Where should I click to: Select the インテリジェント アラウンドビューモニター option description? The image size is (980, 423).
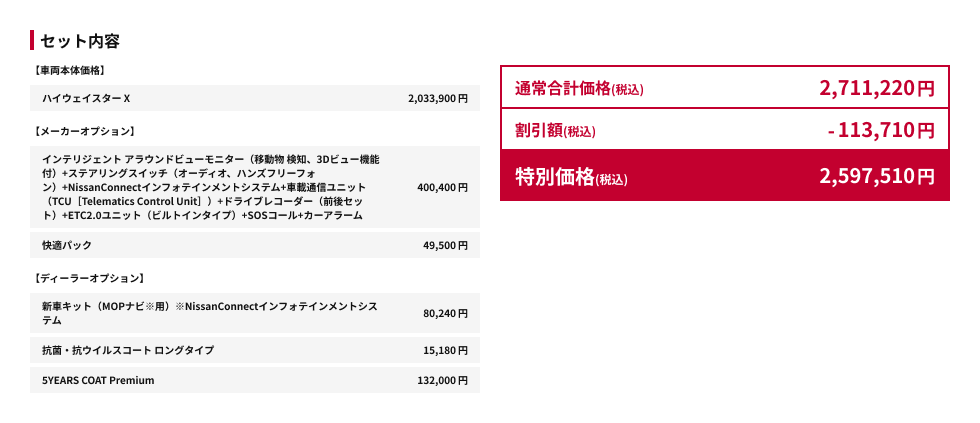click(210, 187)
